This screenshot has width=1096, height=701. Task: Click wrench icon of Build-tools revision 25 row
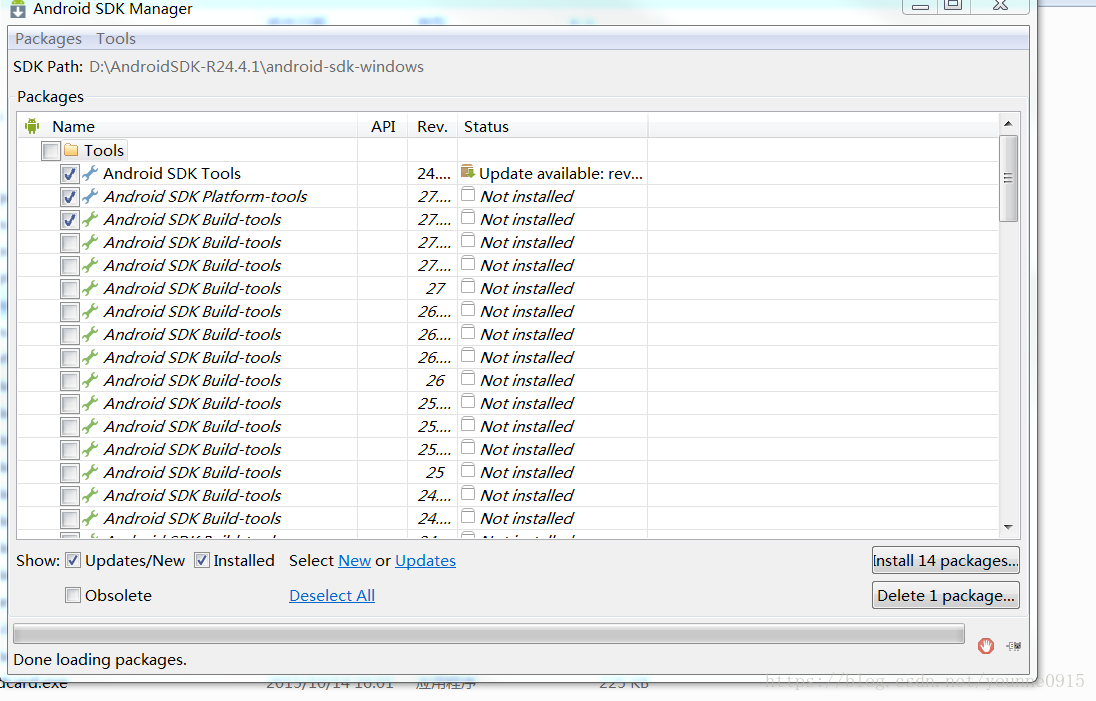[89, 472]
